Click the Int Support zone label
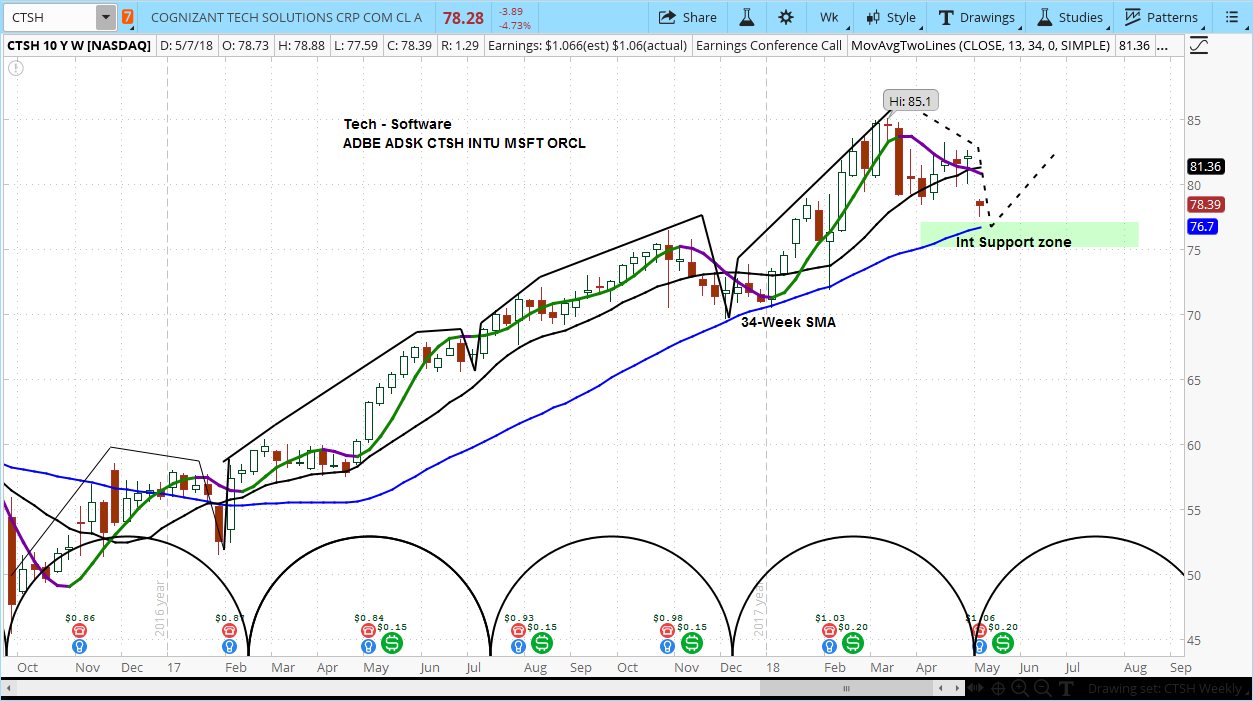This screenshot has width=1253, height=701. (x=1013, y=243)
